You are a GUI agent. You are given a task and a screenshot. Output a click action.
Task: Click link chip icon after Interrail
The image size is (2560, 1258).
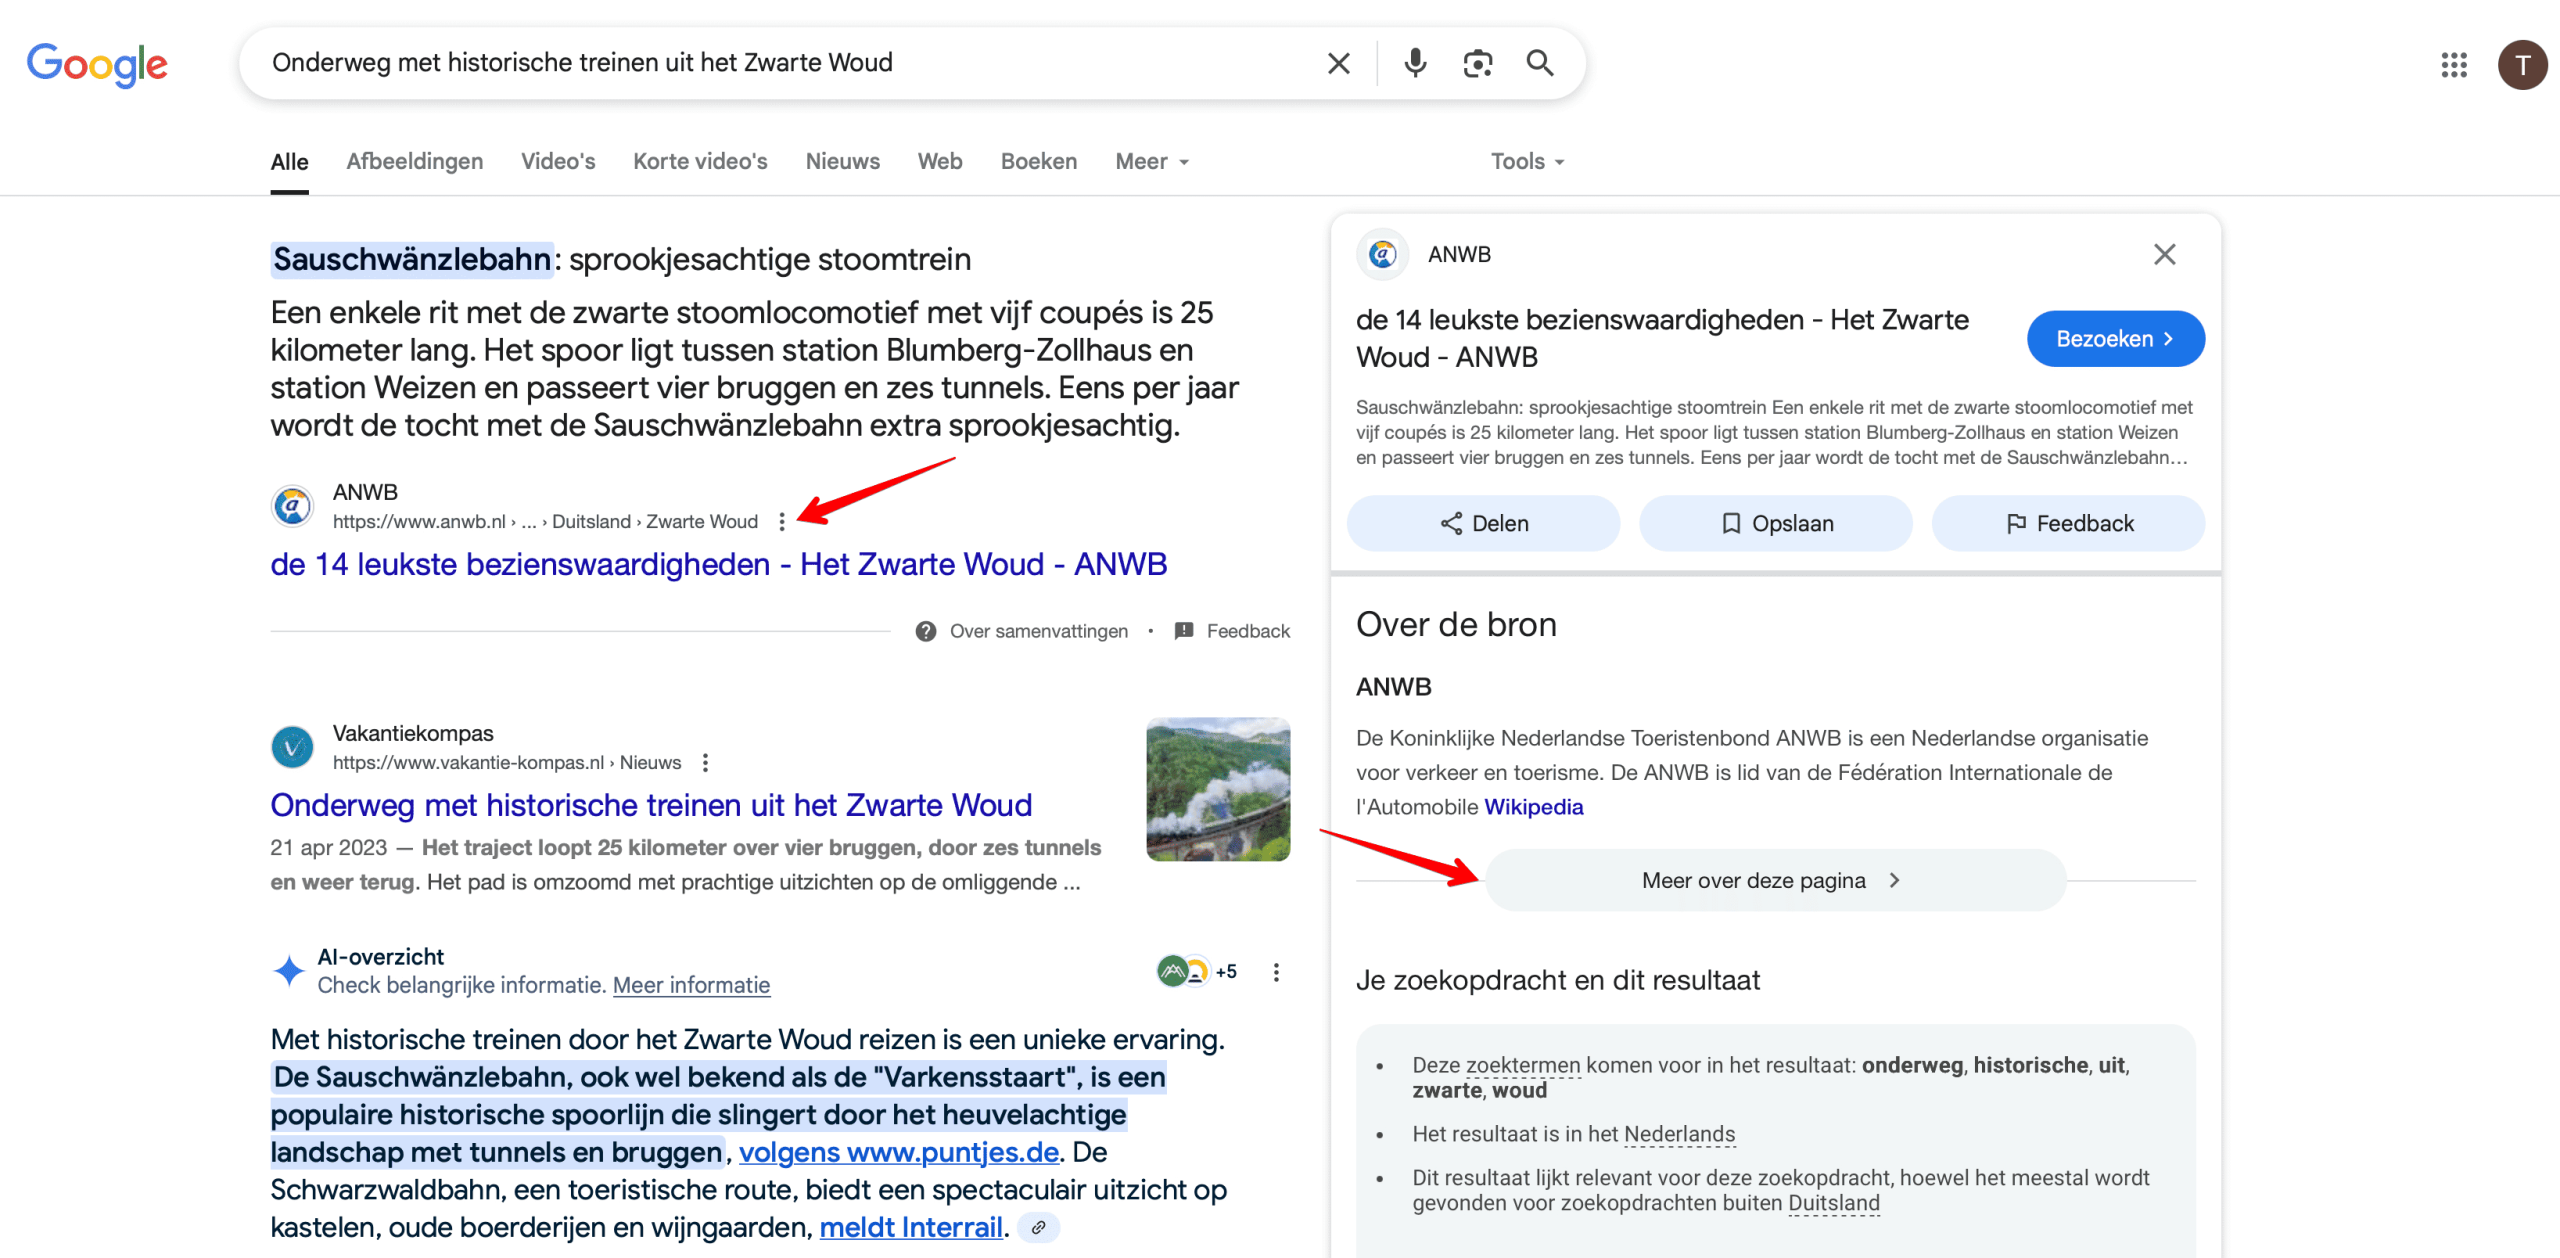click(x=1039, y=1227)
